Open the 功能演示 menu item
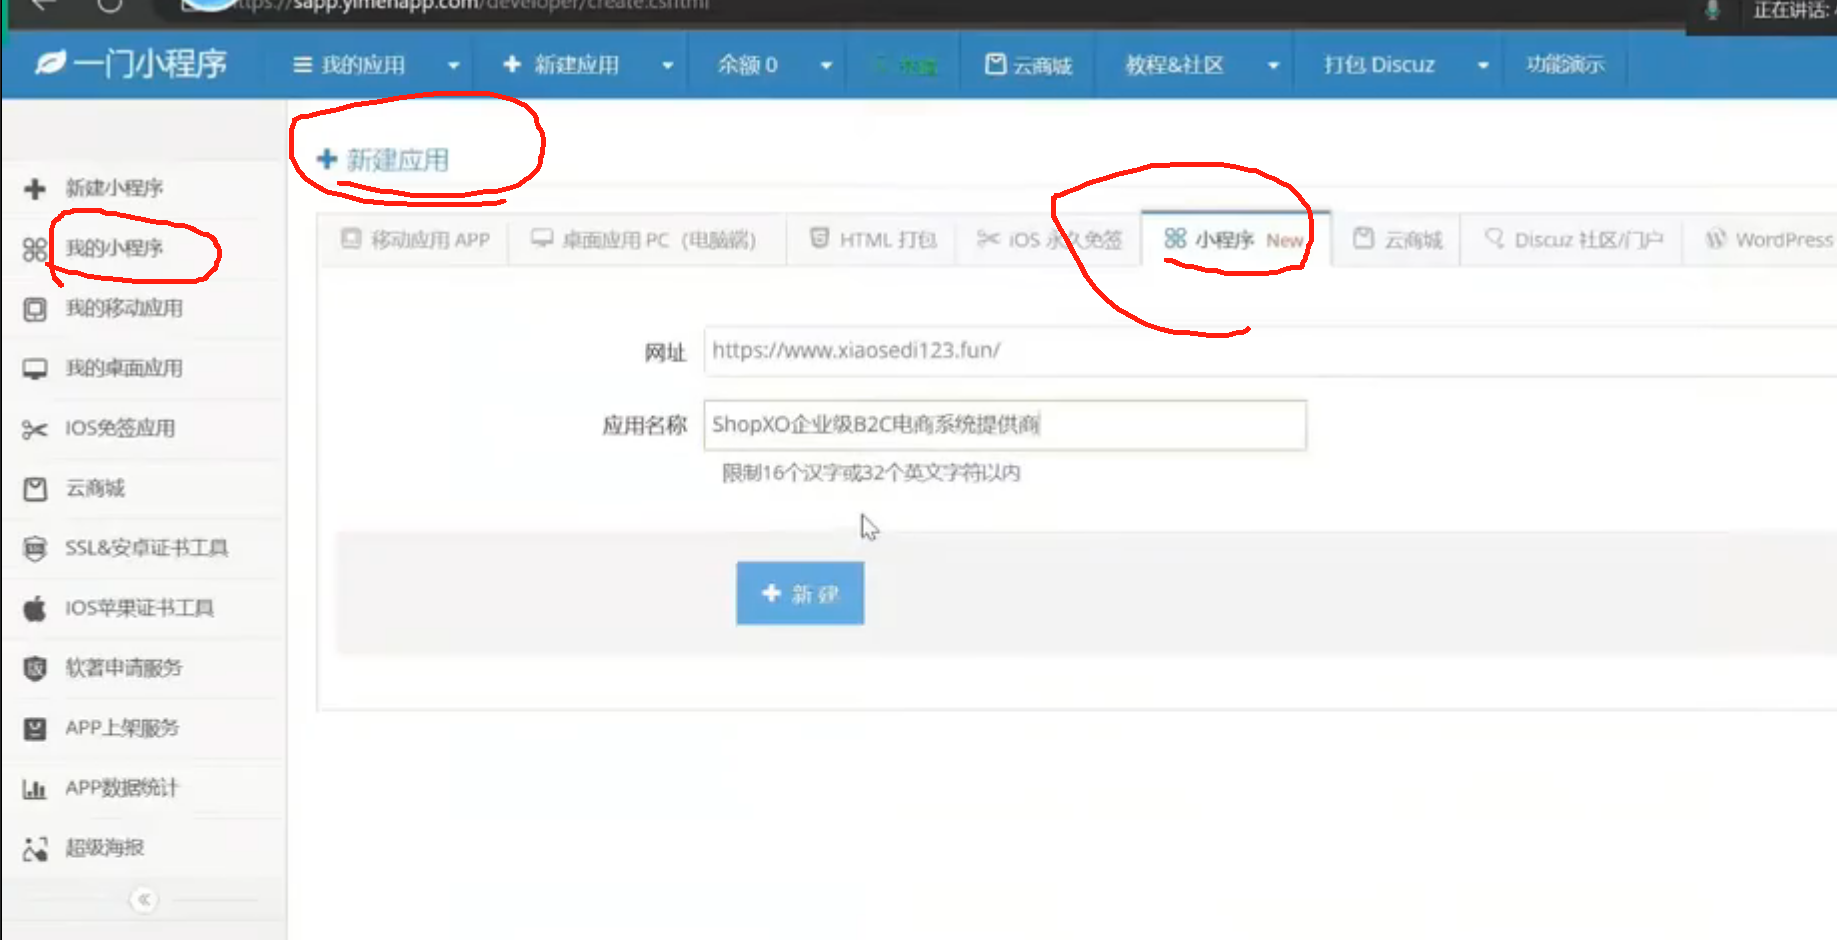The image size is (1837, 940). 1565,65
